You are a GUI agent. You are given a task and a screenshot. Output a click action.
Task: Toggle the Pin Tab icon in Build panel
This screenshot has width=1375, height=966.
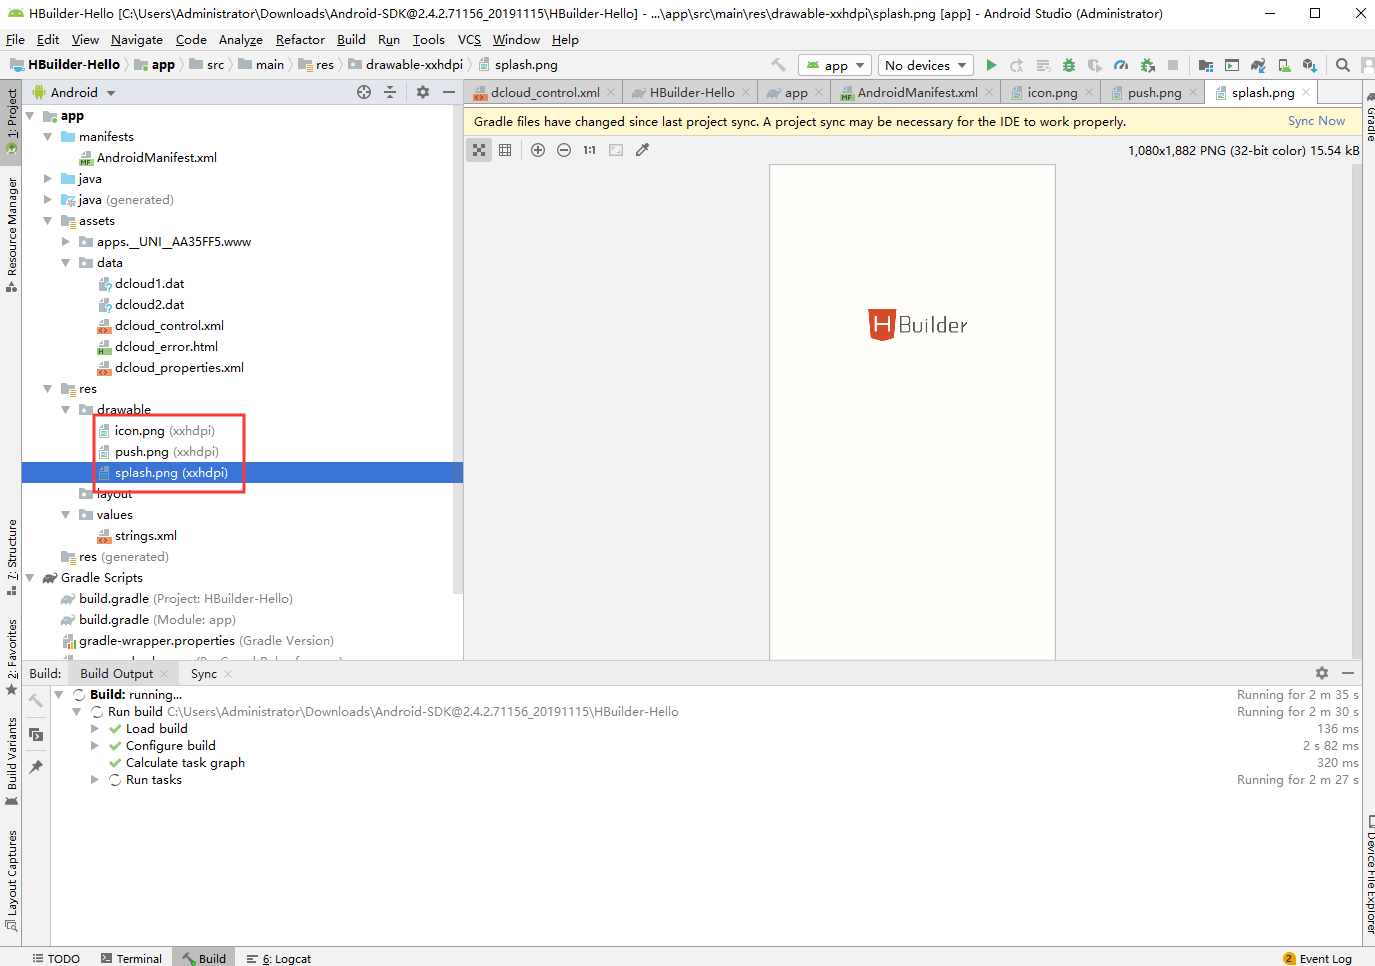(36, 767)
